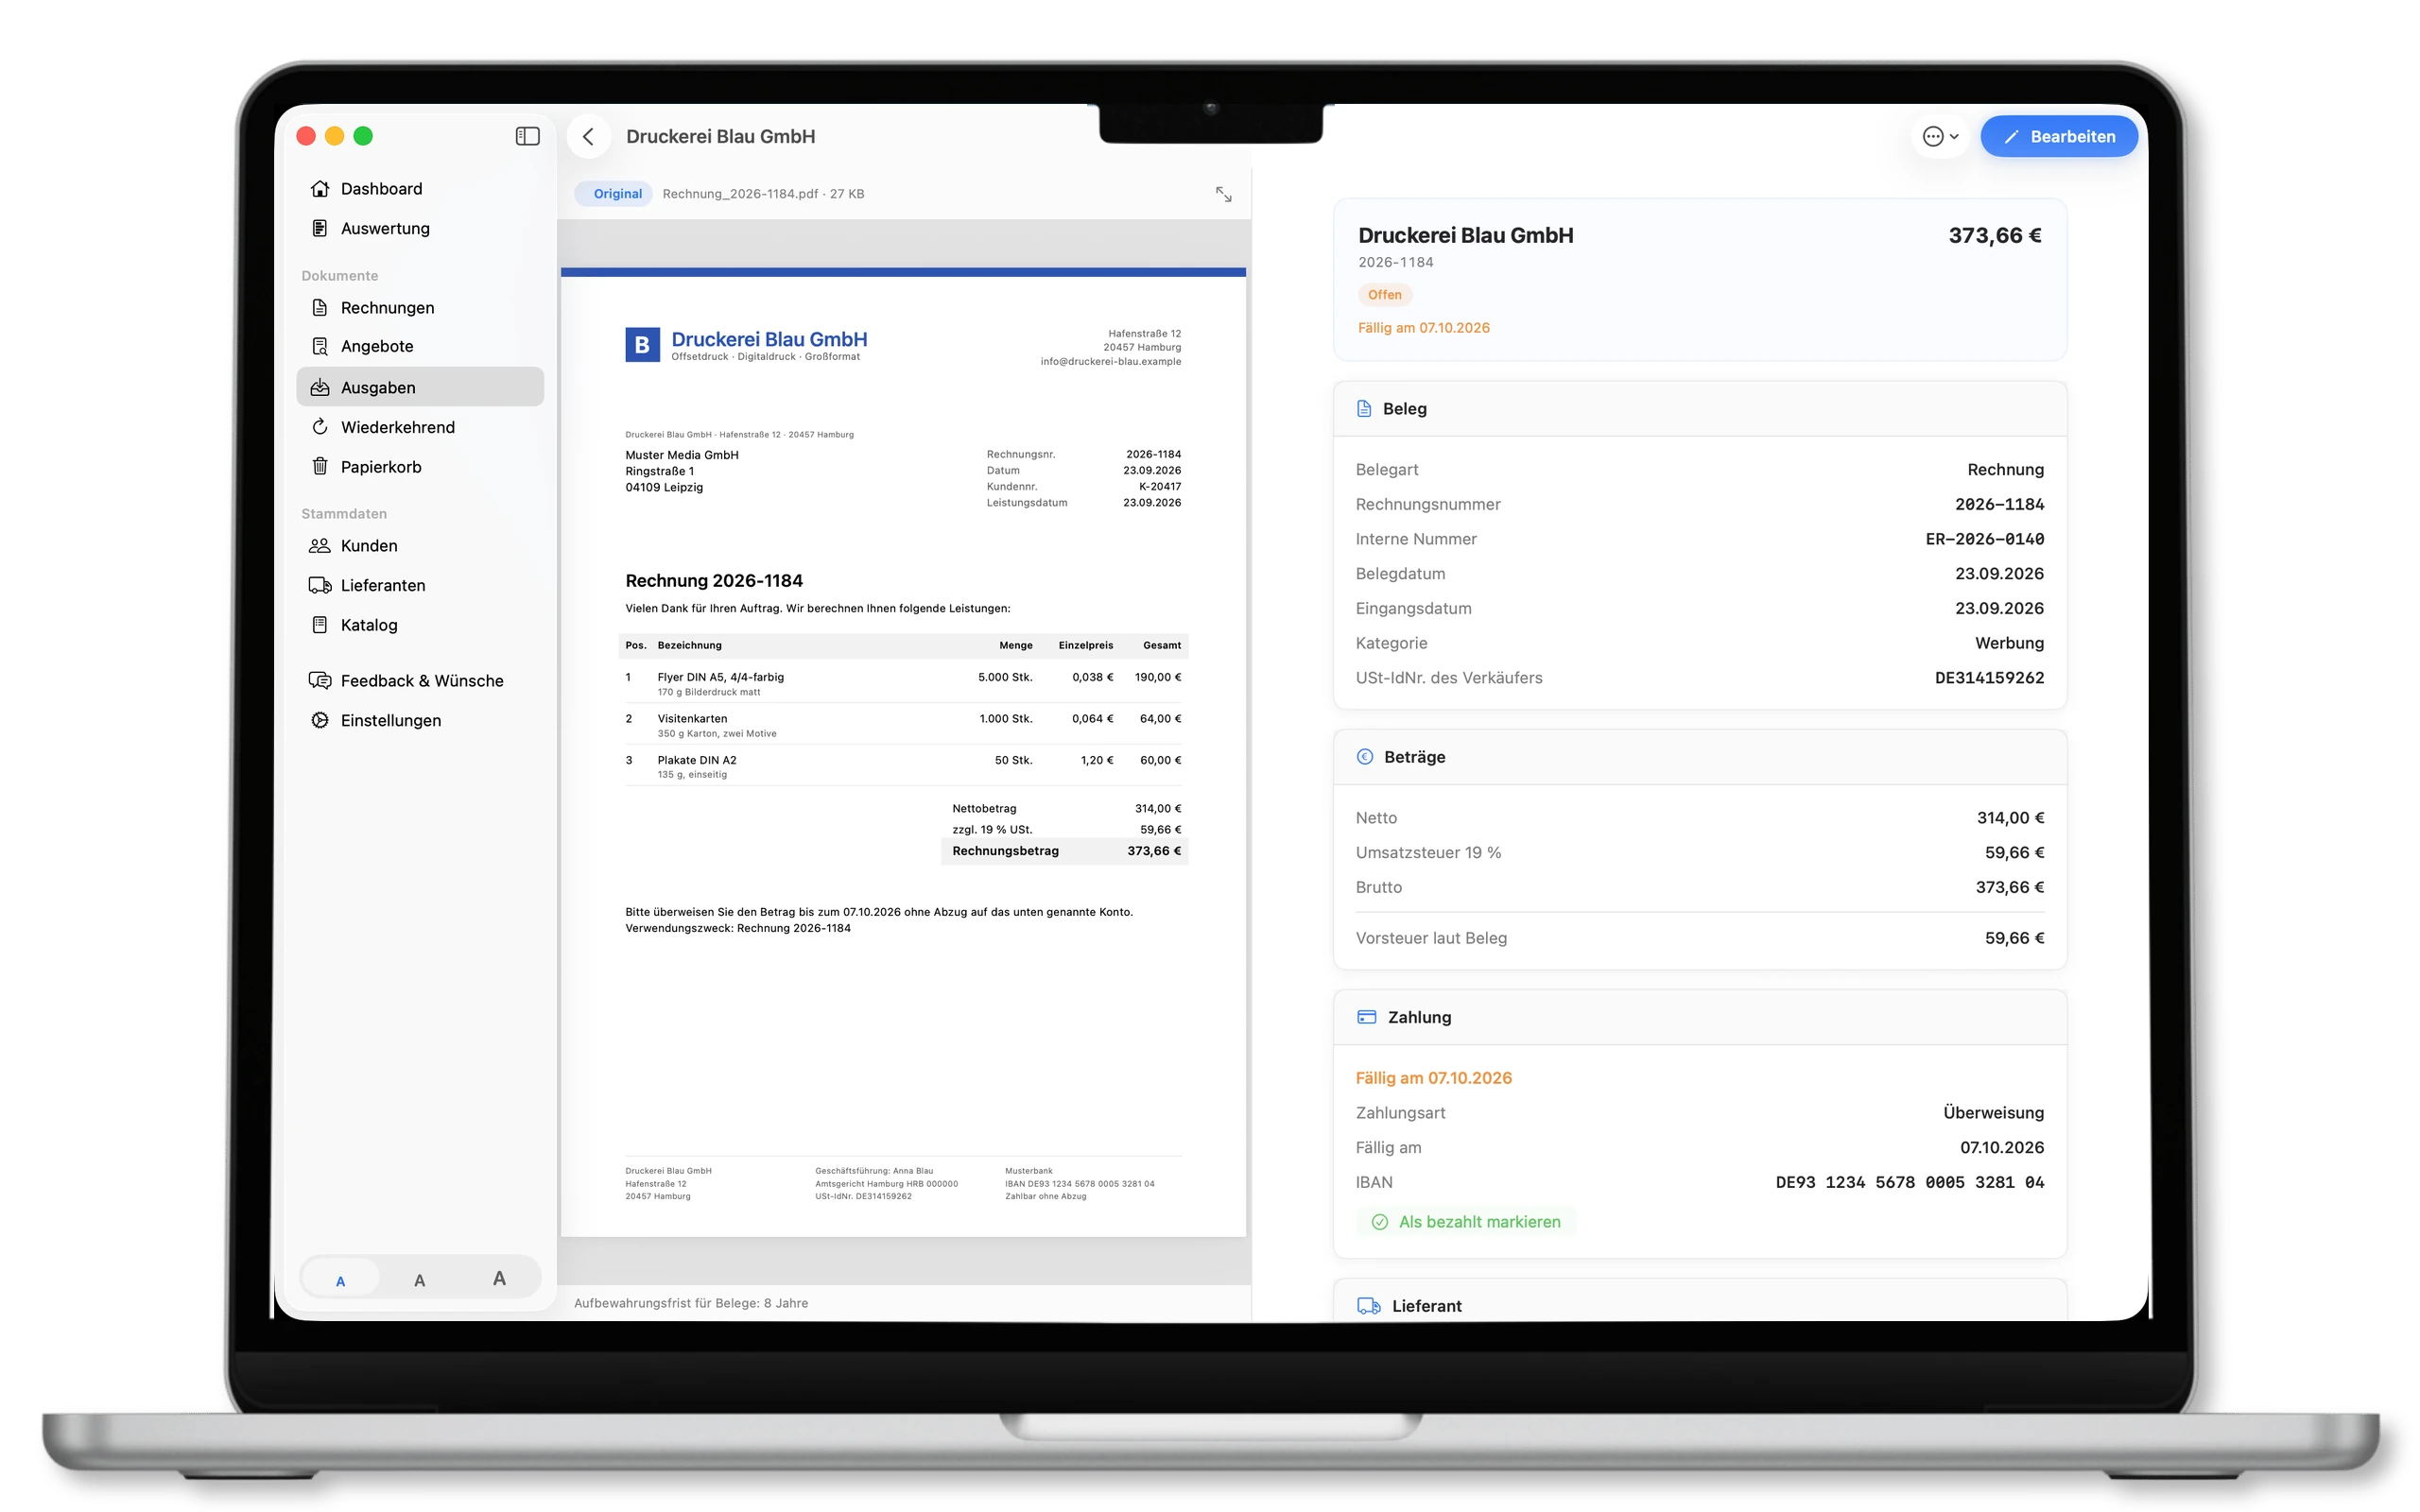Click the Katalog book icon
Viewport: 2420px width, 1512px height.
coord(320,625)
